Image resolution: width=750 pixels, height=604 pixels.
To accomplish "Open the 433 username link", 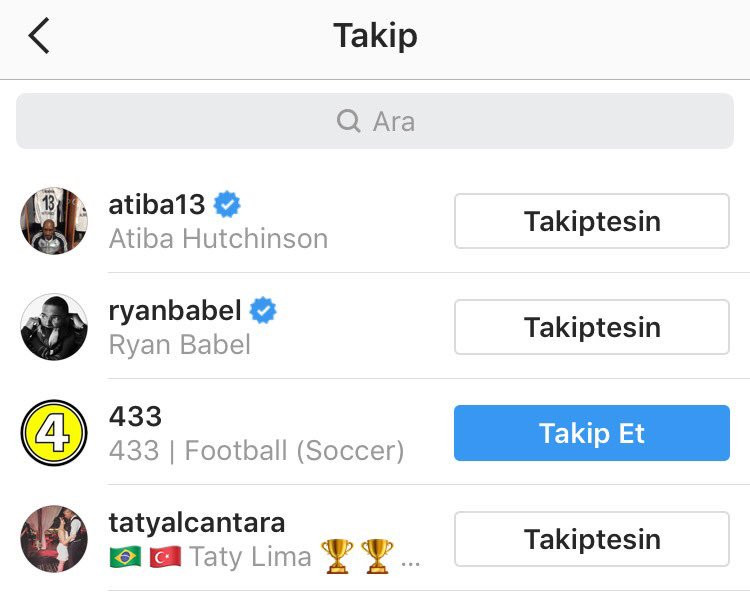I will point(135,417).
